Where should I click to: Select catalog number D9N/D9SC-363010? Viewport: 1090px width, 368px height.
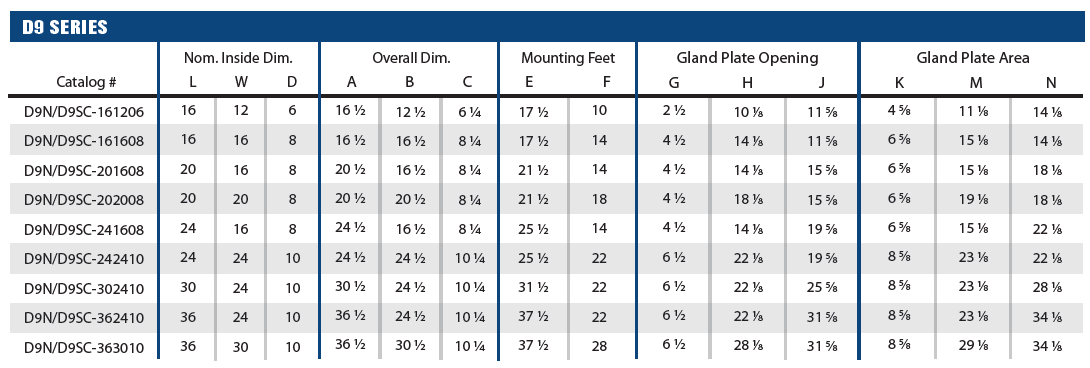coord(84,347)
